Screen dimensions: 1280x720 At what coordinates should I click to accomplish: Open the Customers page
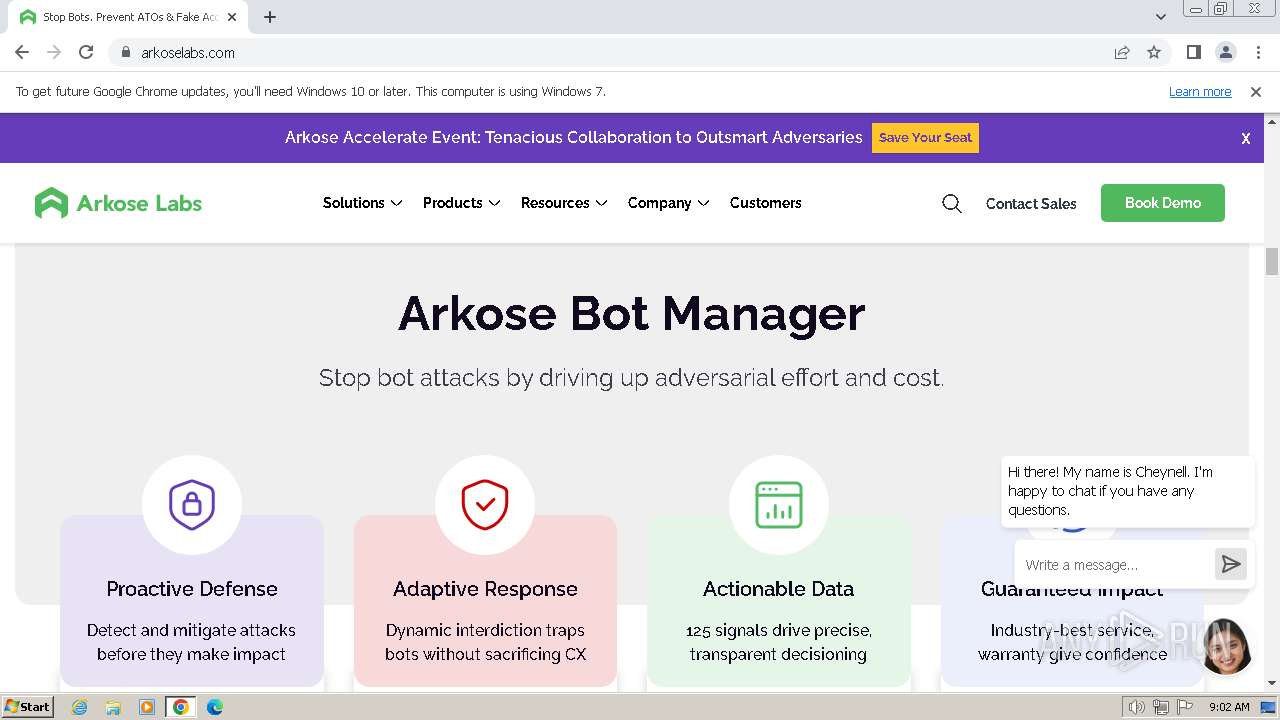pyautogui.click(x=766, y=203)
